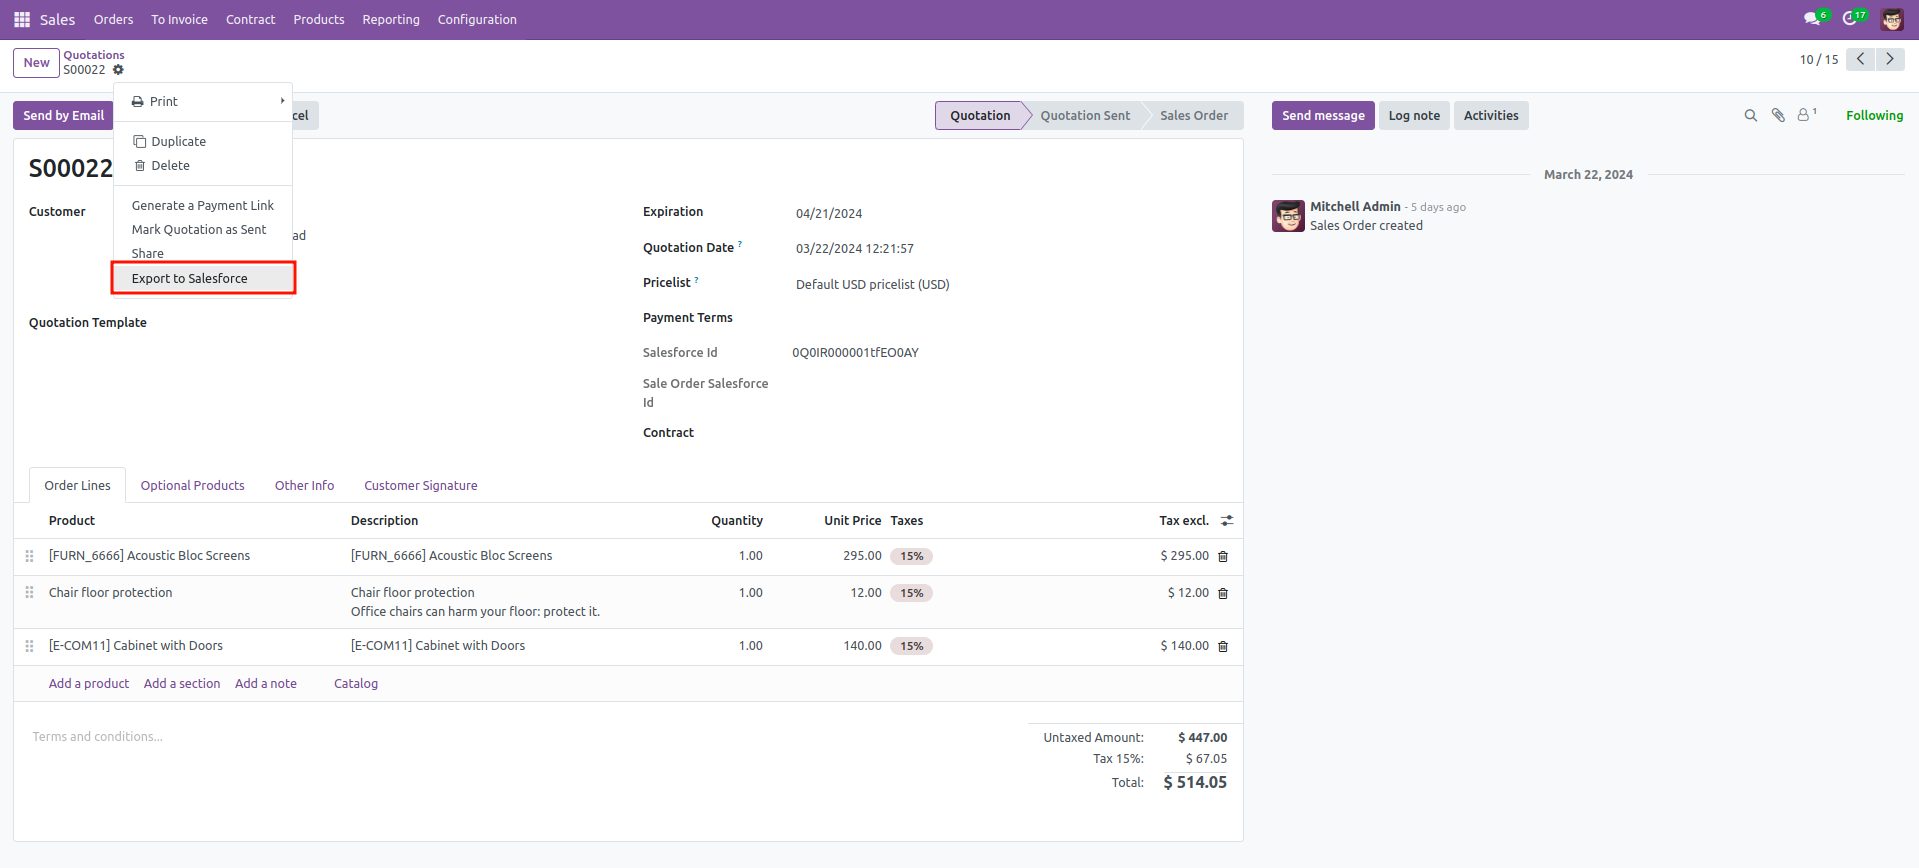
Task: Click the Expiration date field 04/21/2024
Action: coord(829,214)
